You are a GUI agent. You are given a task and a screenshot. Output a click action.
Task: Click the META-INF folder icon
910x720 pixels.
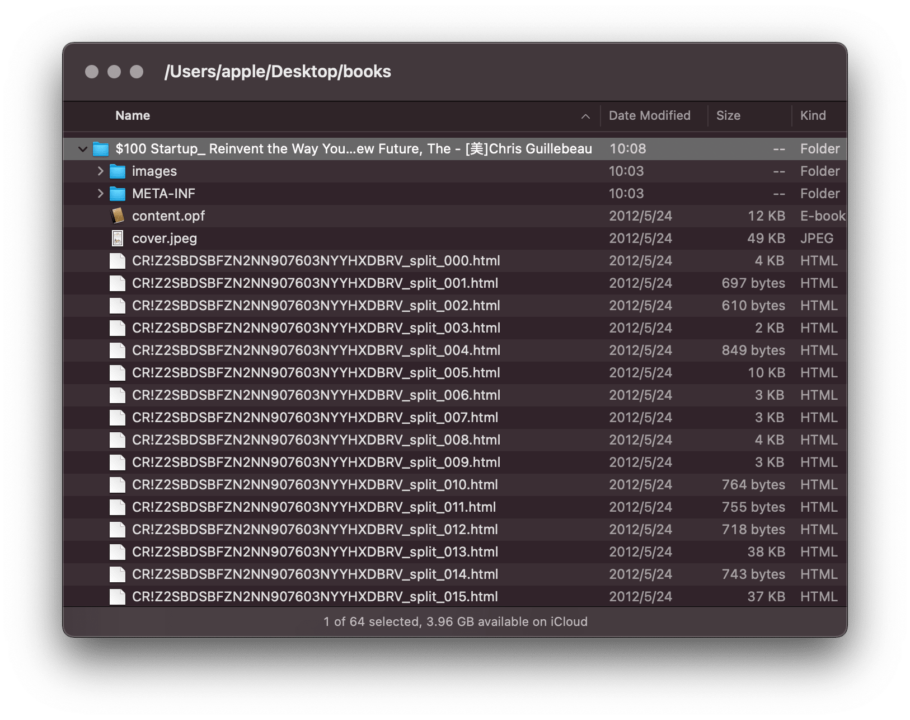[x=118, y=193]
